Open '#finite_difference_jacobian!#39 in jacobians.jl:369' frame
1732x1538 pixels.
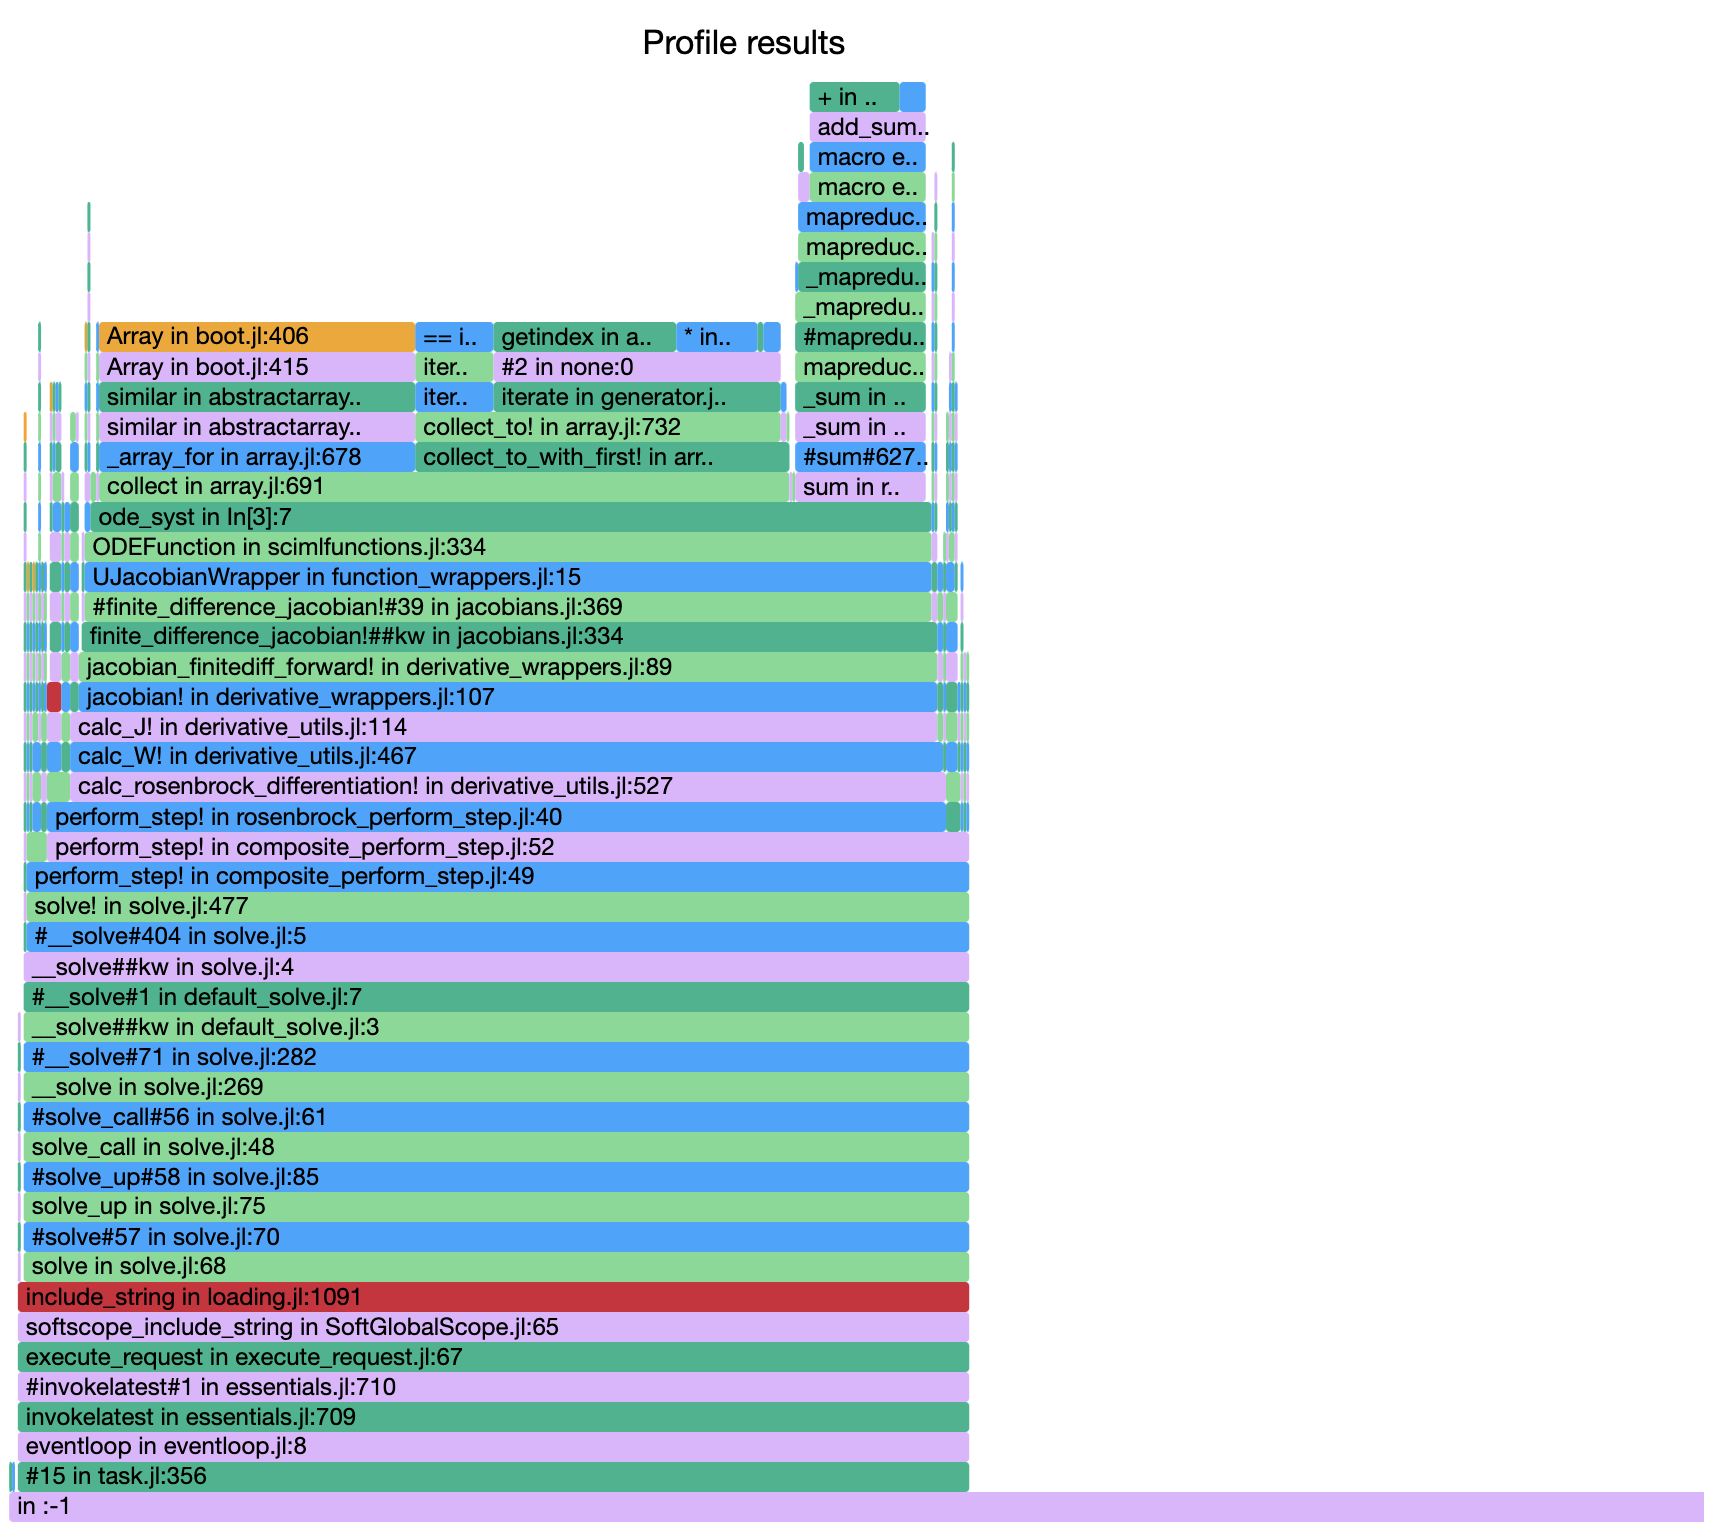508,607
